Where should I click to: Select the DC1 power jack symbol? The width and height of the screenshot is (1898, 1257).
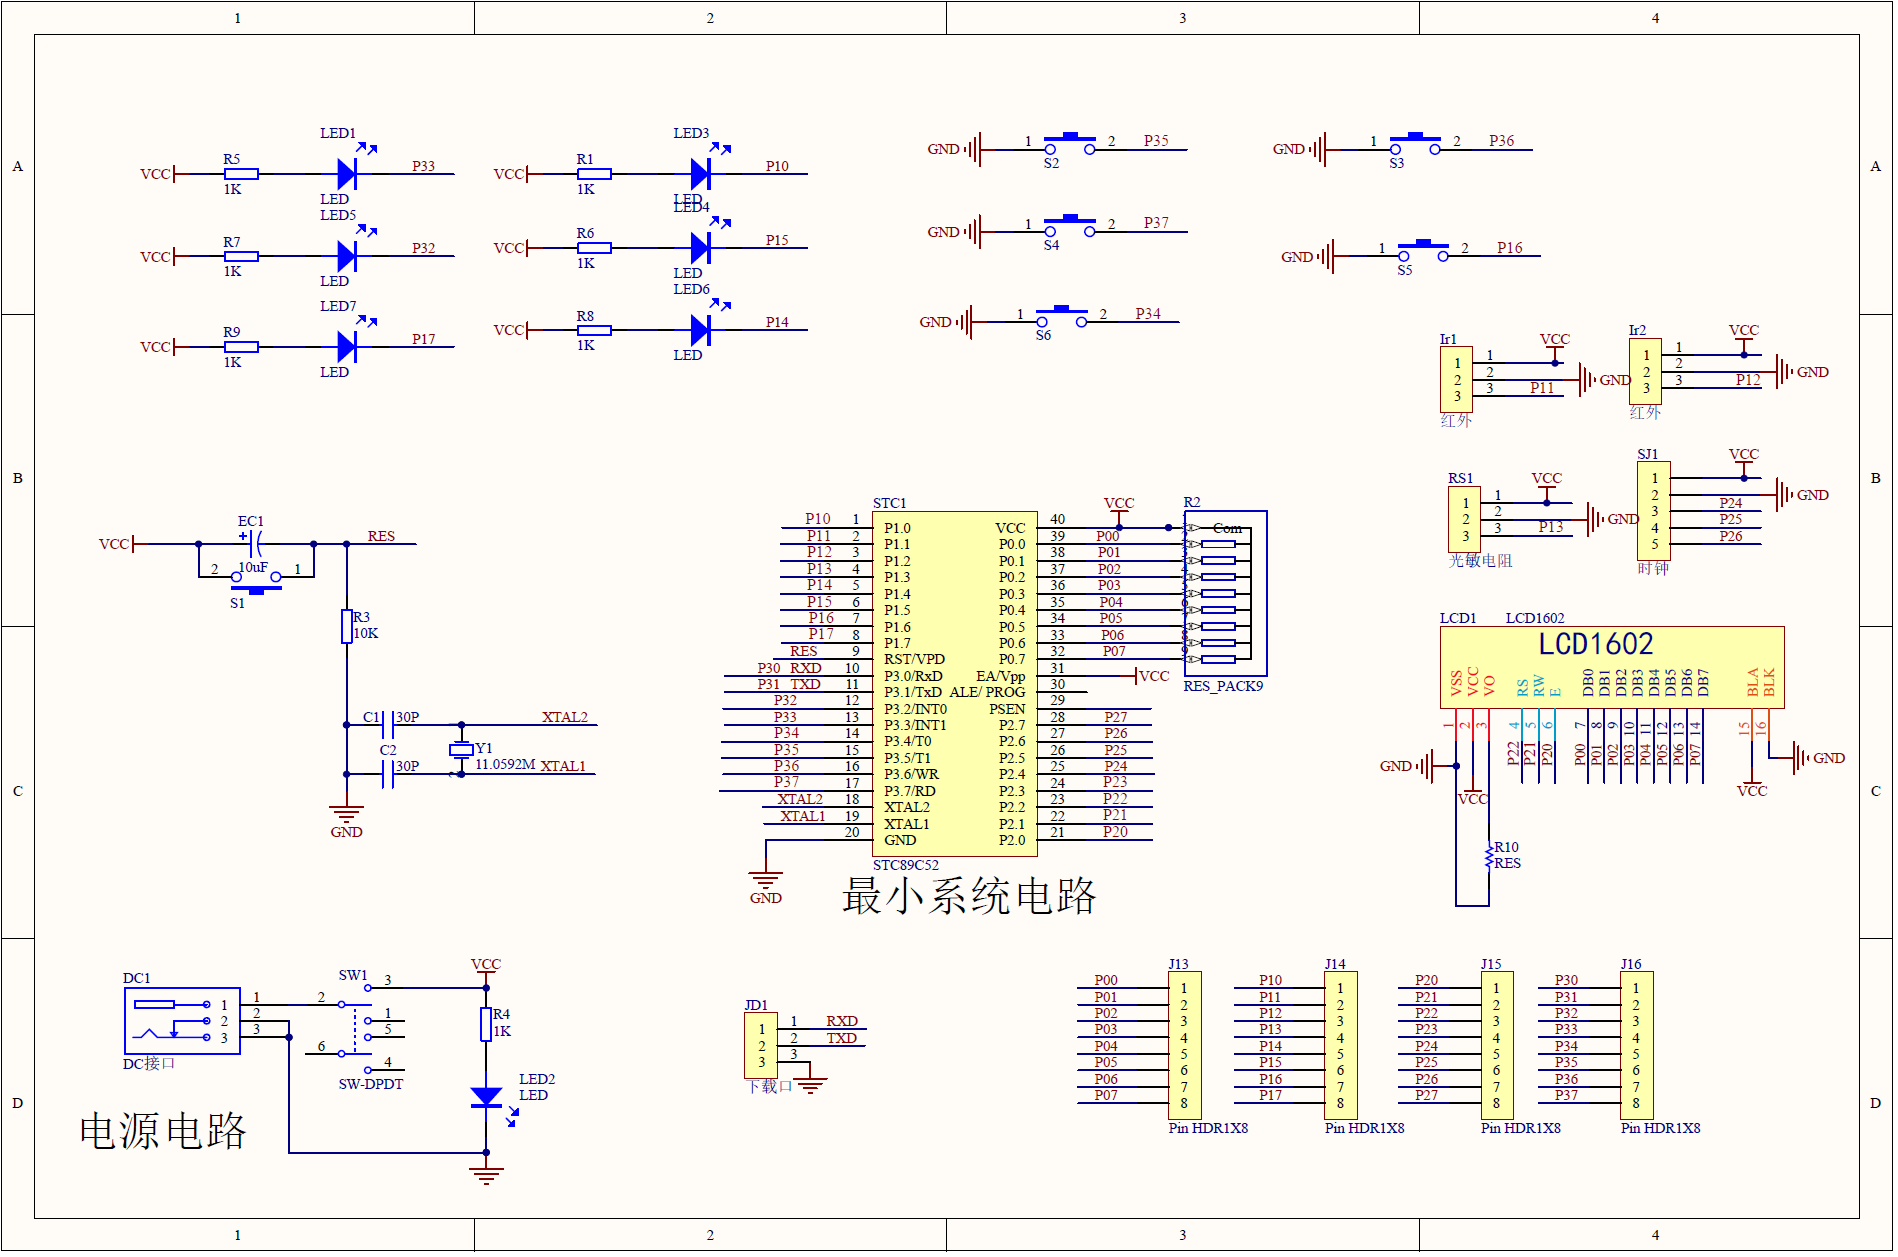[182, 1020]
